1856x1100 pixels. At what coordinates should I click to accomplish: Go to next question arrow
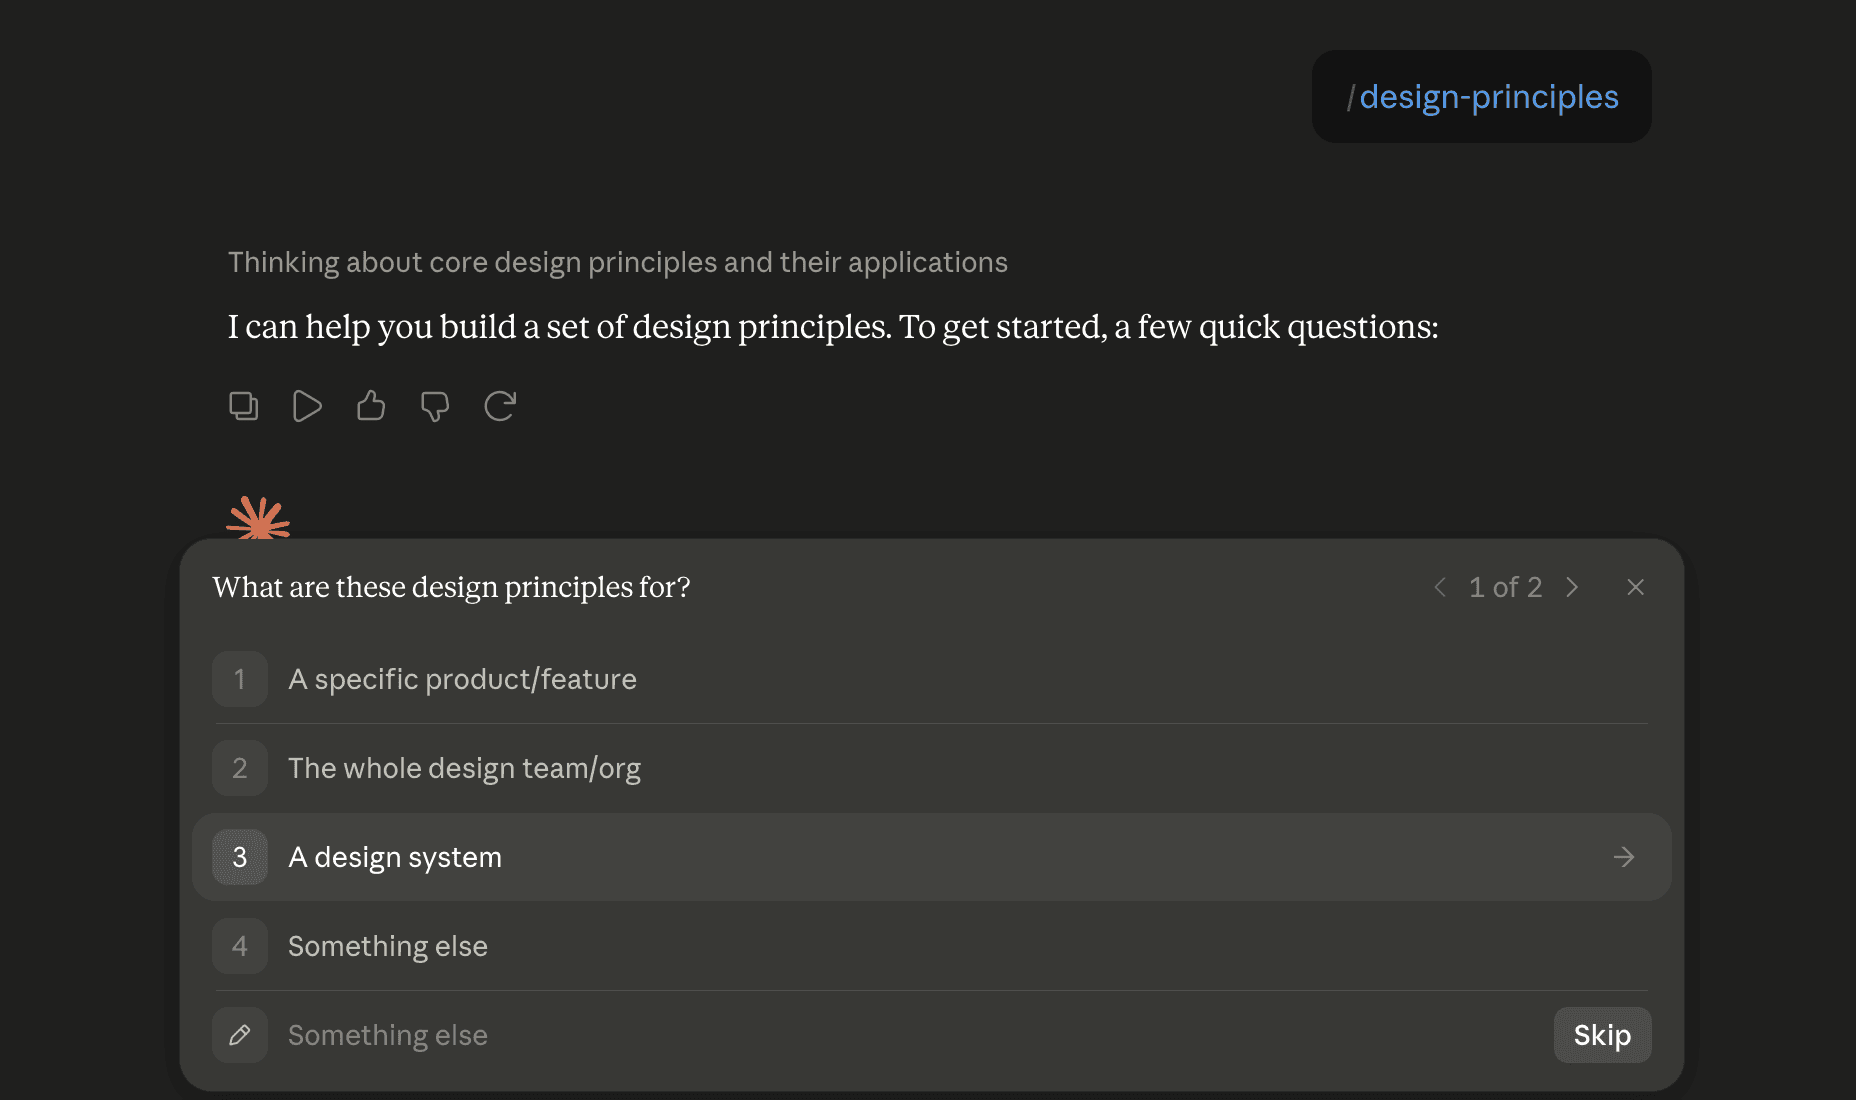point(1572,587)
